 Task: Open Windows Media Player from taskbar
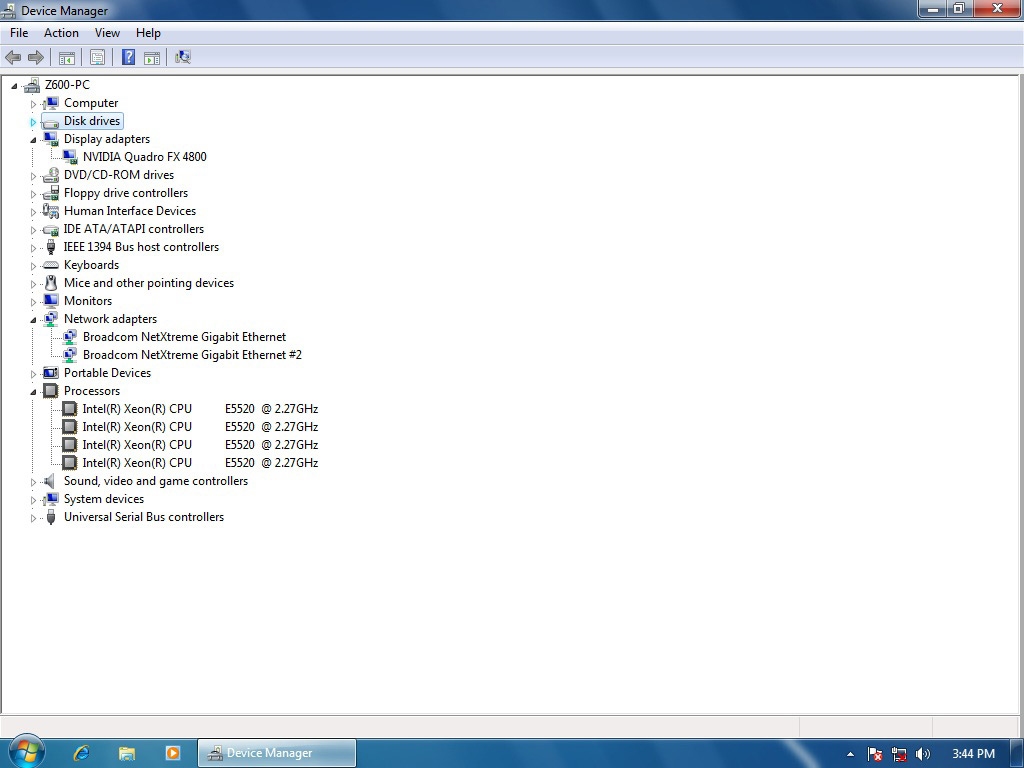pyautogui.click(x=173, y=753)
